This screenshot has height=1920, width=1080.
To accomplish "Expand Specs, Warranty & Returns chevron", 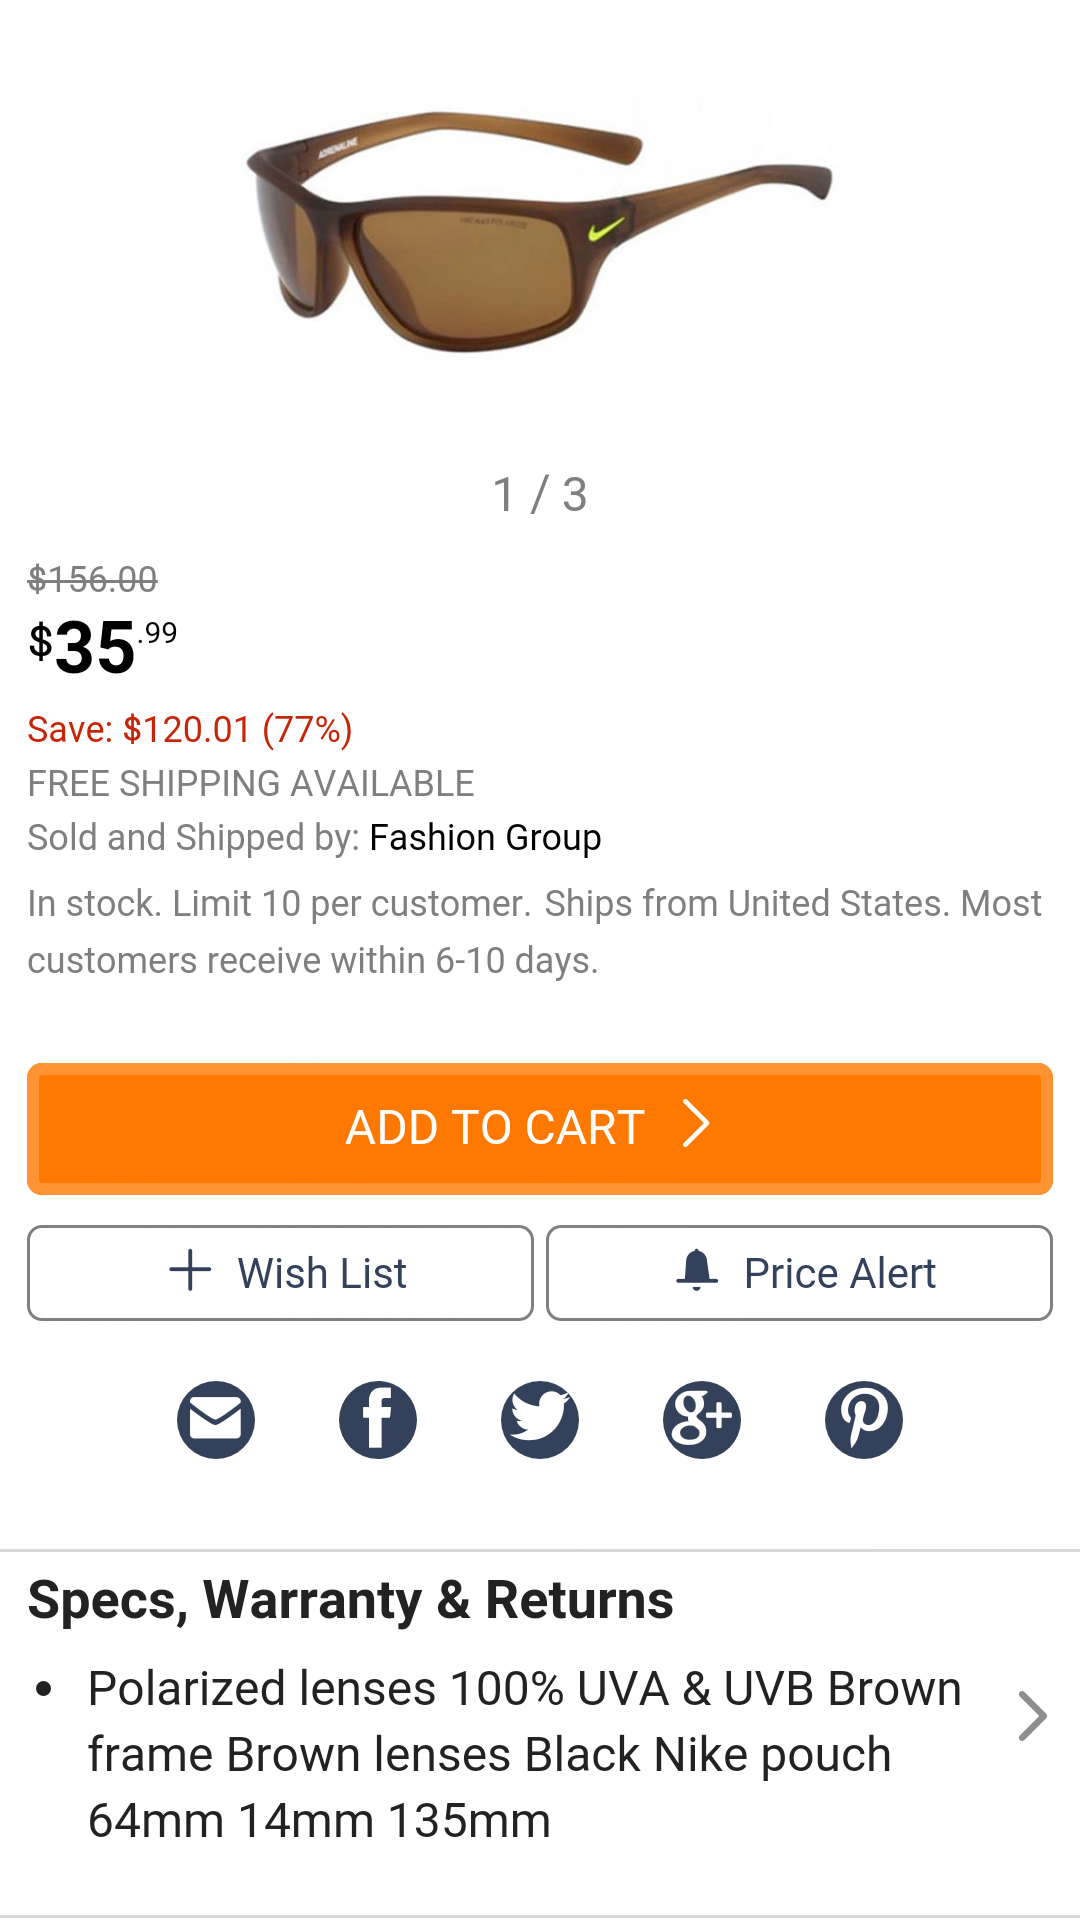I will point(1032,1716).
